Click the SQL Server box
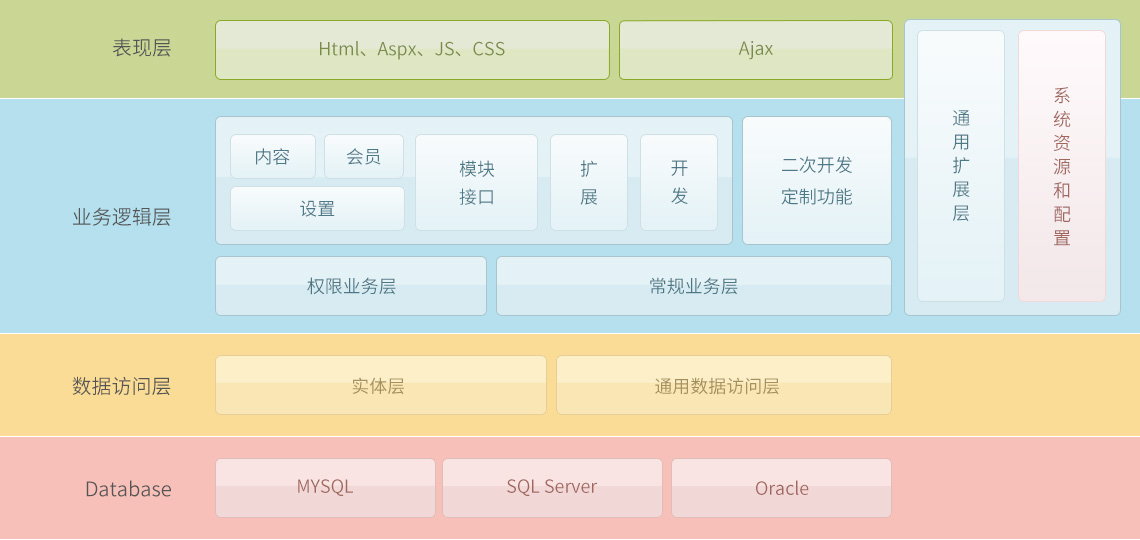The image size is (1140, 540). click(552, 488)
